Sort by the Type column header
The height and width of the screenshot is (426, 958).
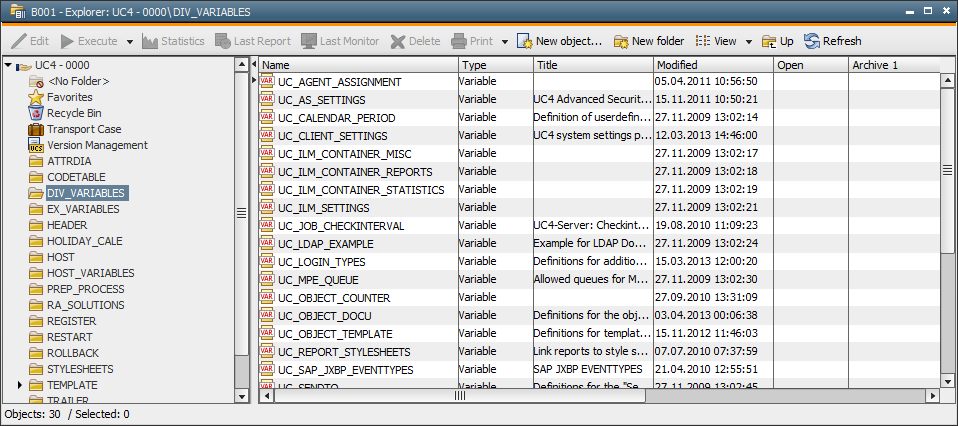coord(496,65)
